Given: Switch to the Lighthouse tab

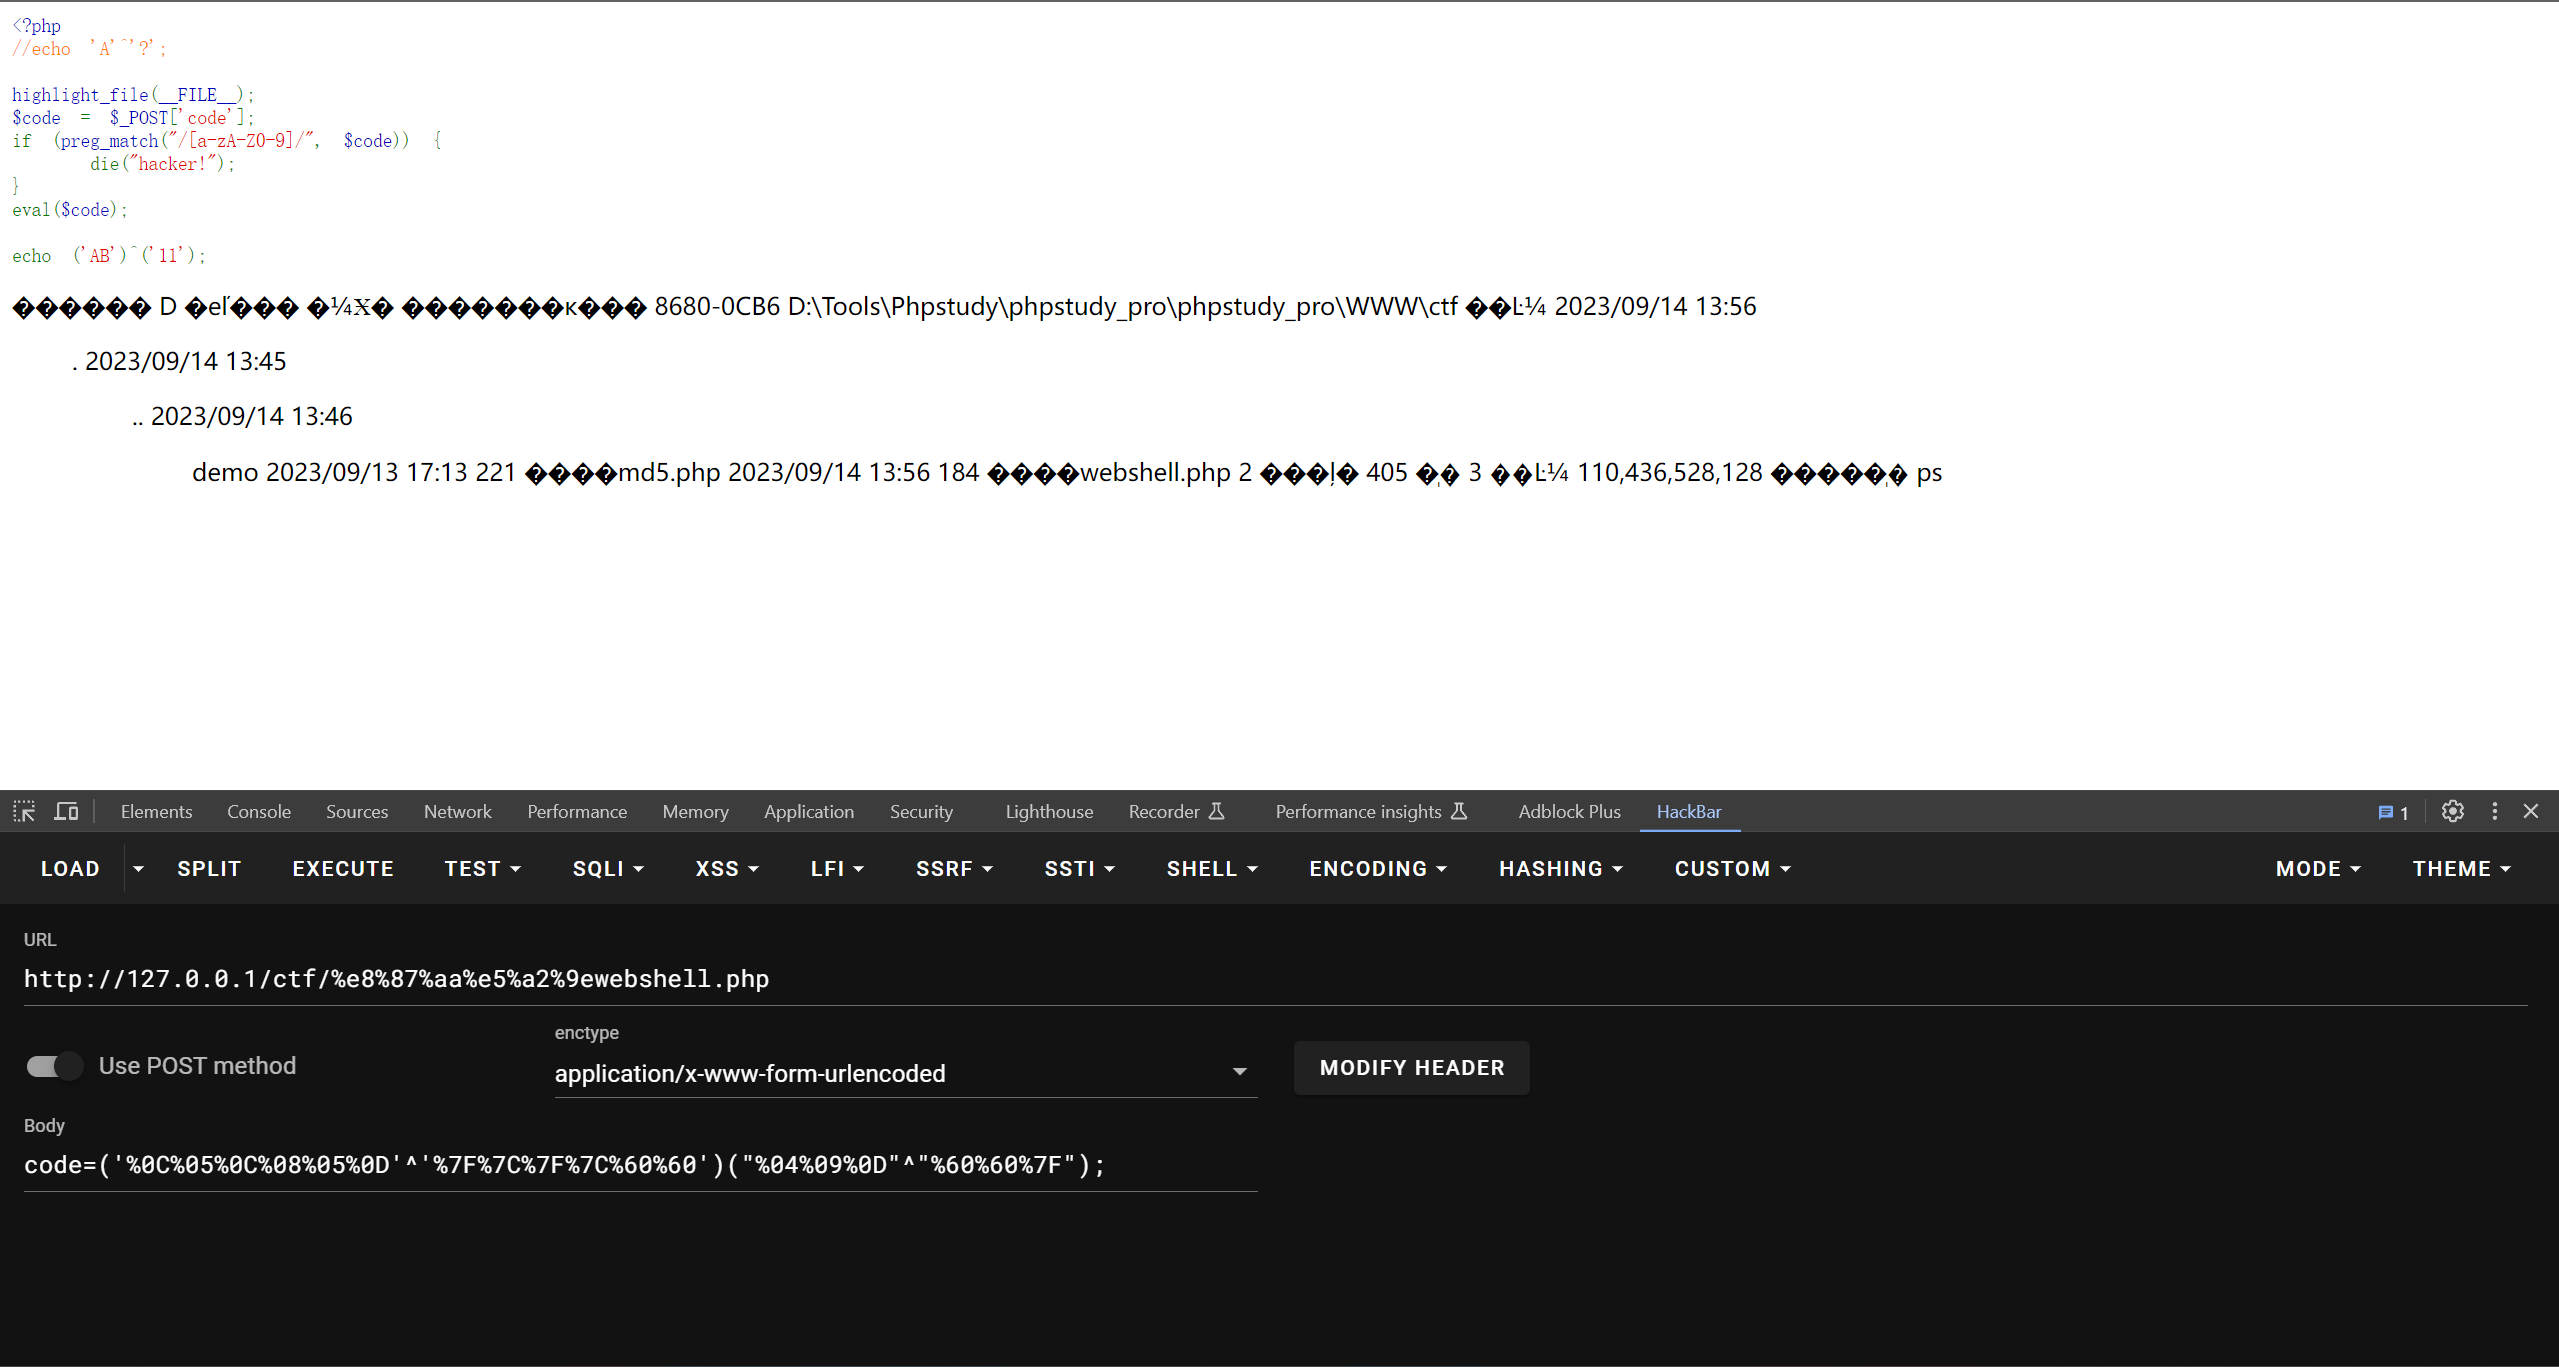Looking at the screenshot, I should pyautogui.click(x=1049, y=811).
